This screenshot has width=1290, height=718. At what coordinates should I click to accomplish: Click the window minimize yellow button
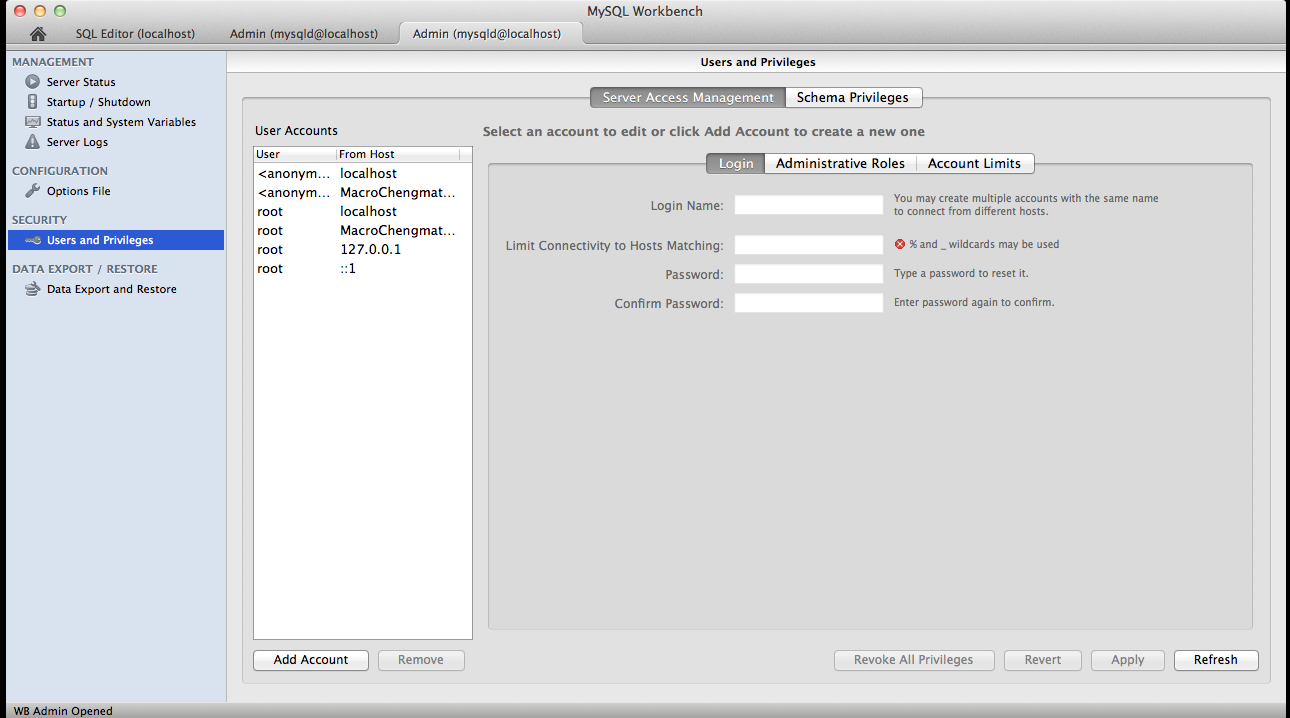point(40,11)
